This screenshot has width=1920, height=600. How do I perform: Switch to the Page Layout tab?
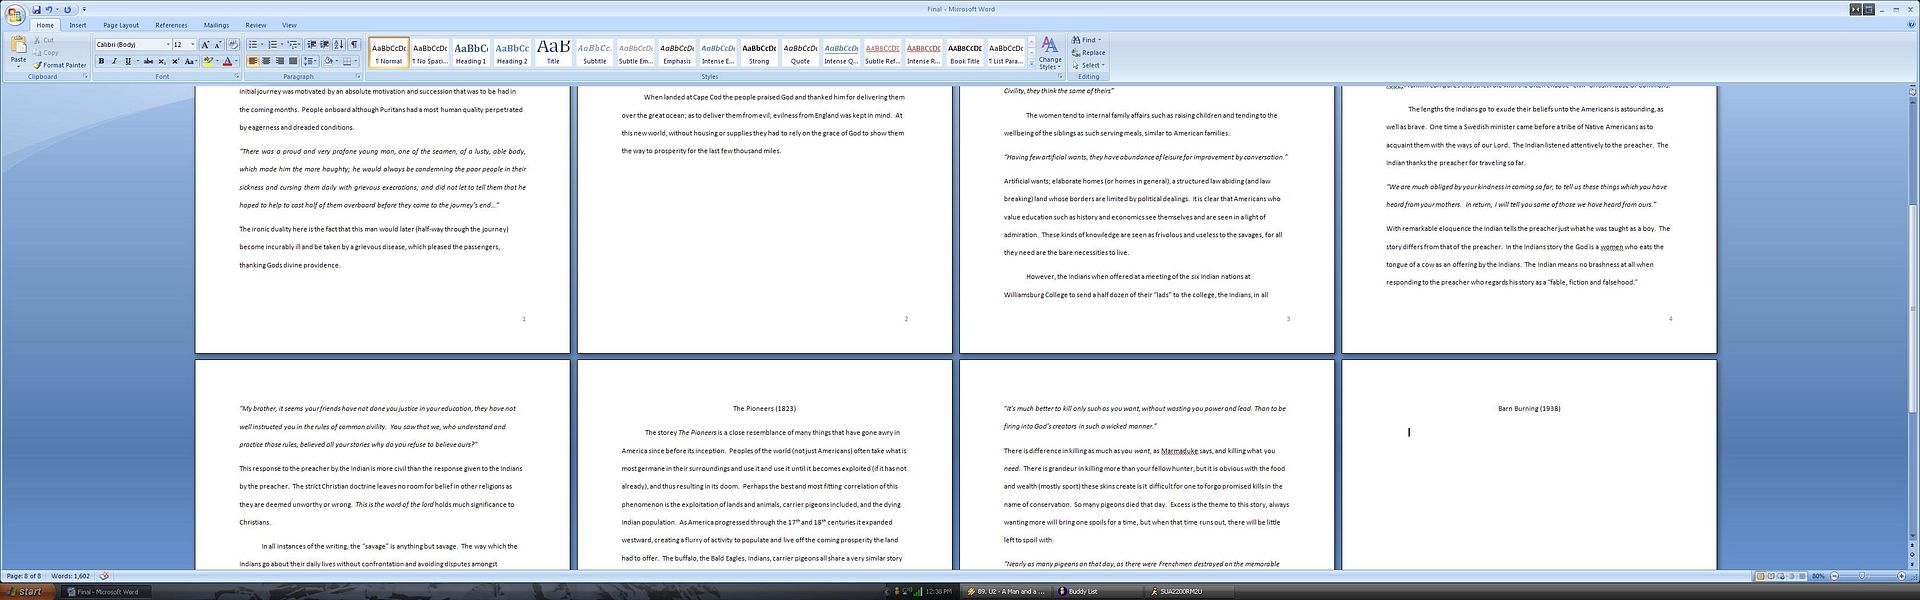coord(121,25)
